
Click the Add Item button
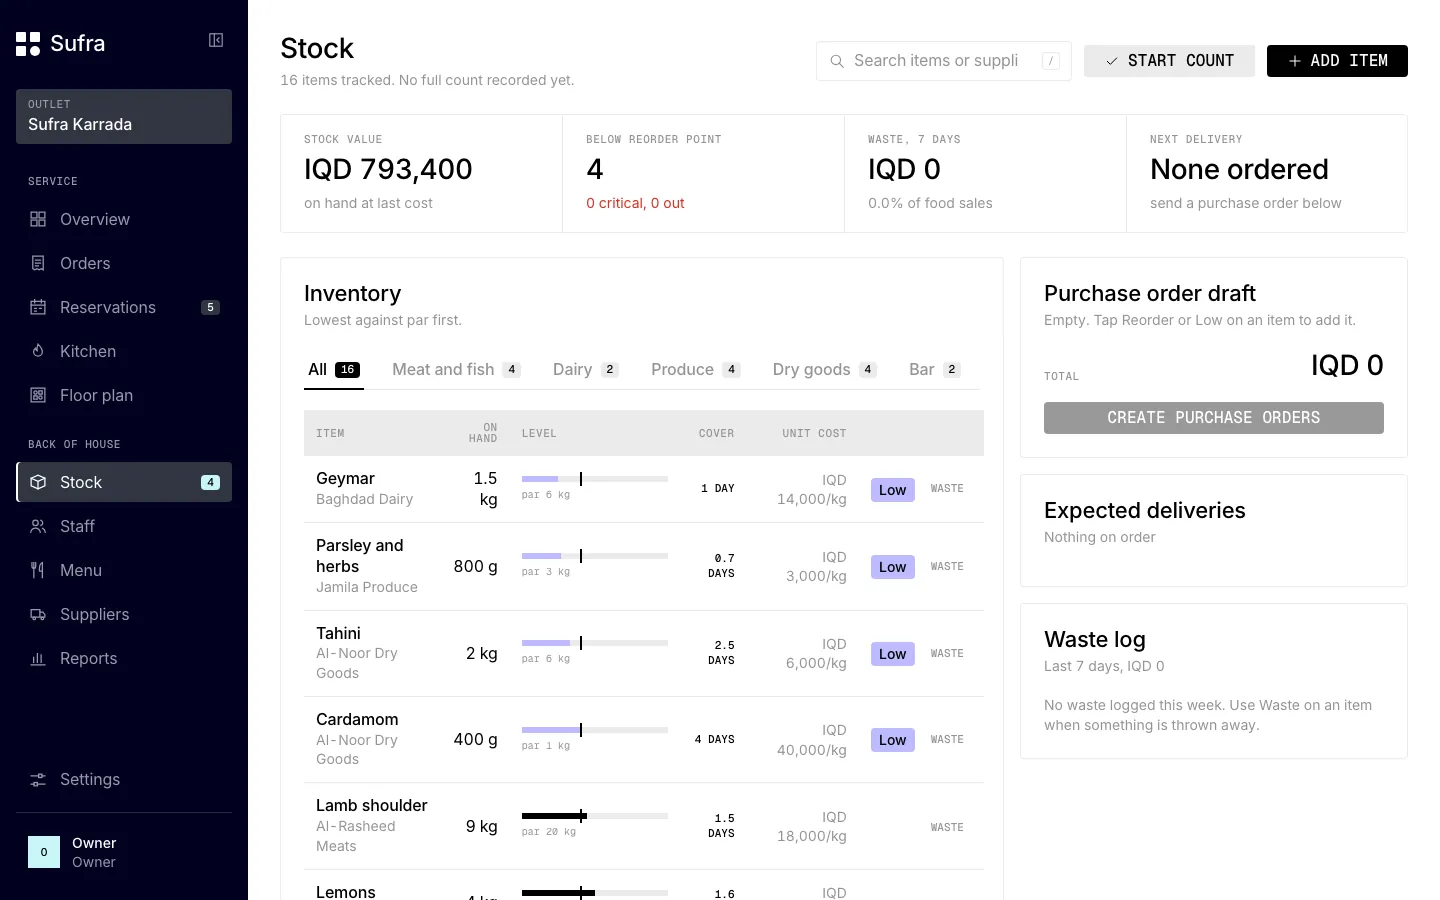pos(1337,61)
